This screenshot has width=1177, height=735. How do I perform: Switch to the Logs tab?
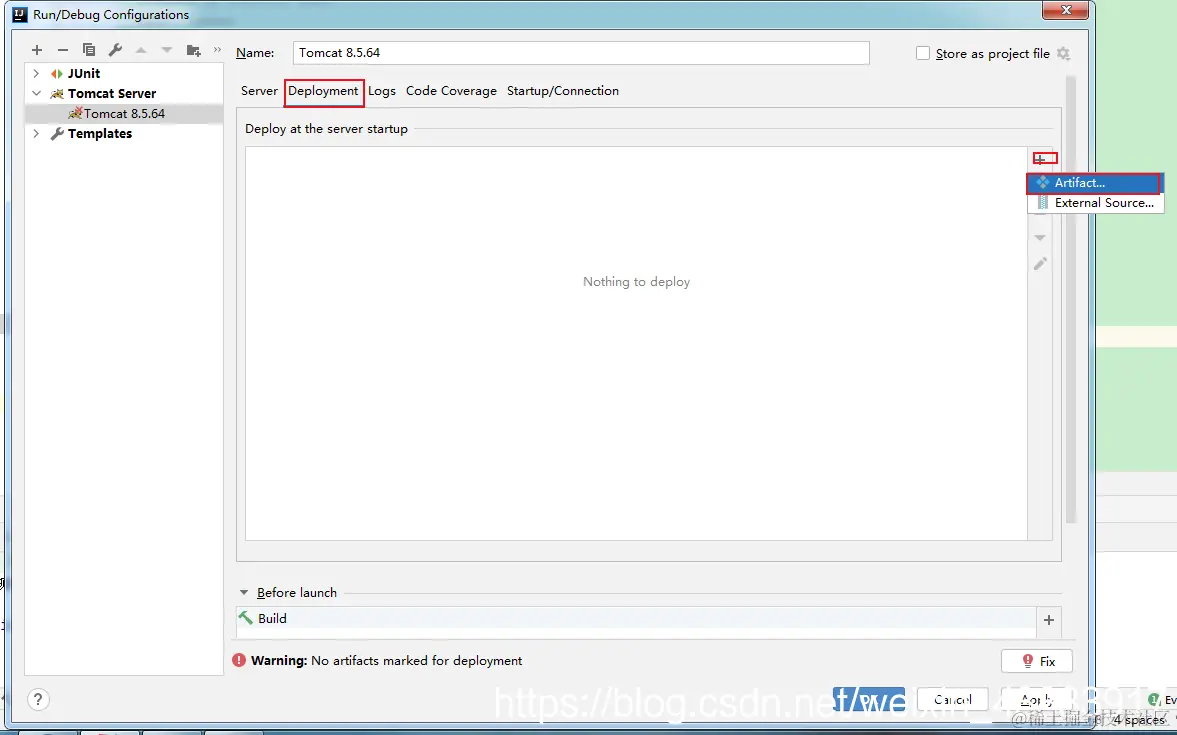[381, 91]
